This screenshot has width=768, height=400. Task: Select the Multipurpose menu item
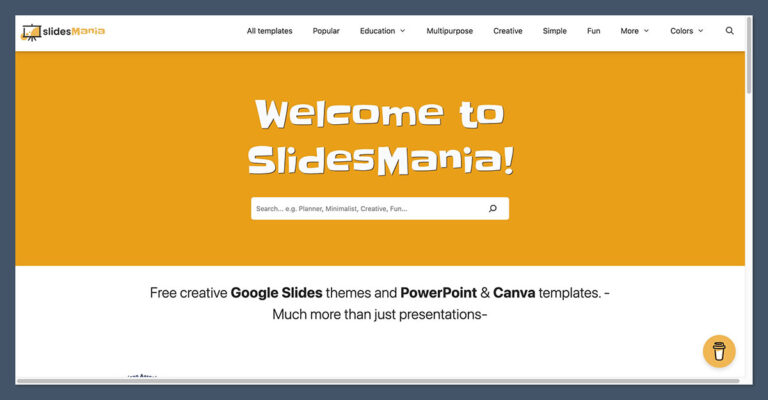pos(450,31)
